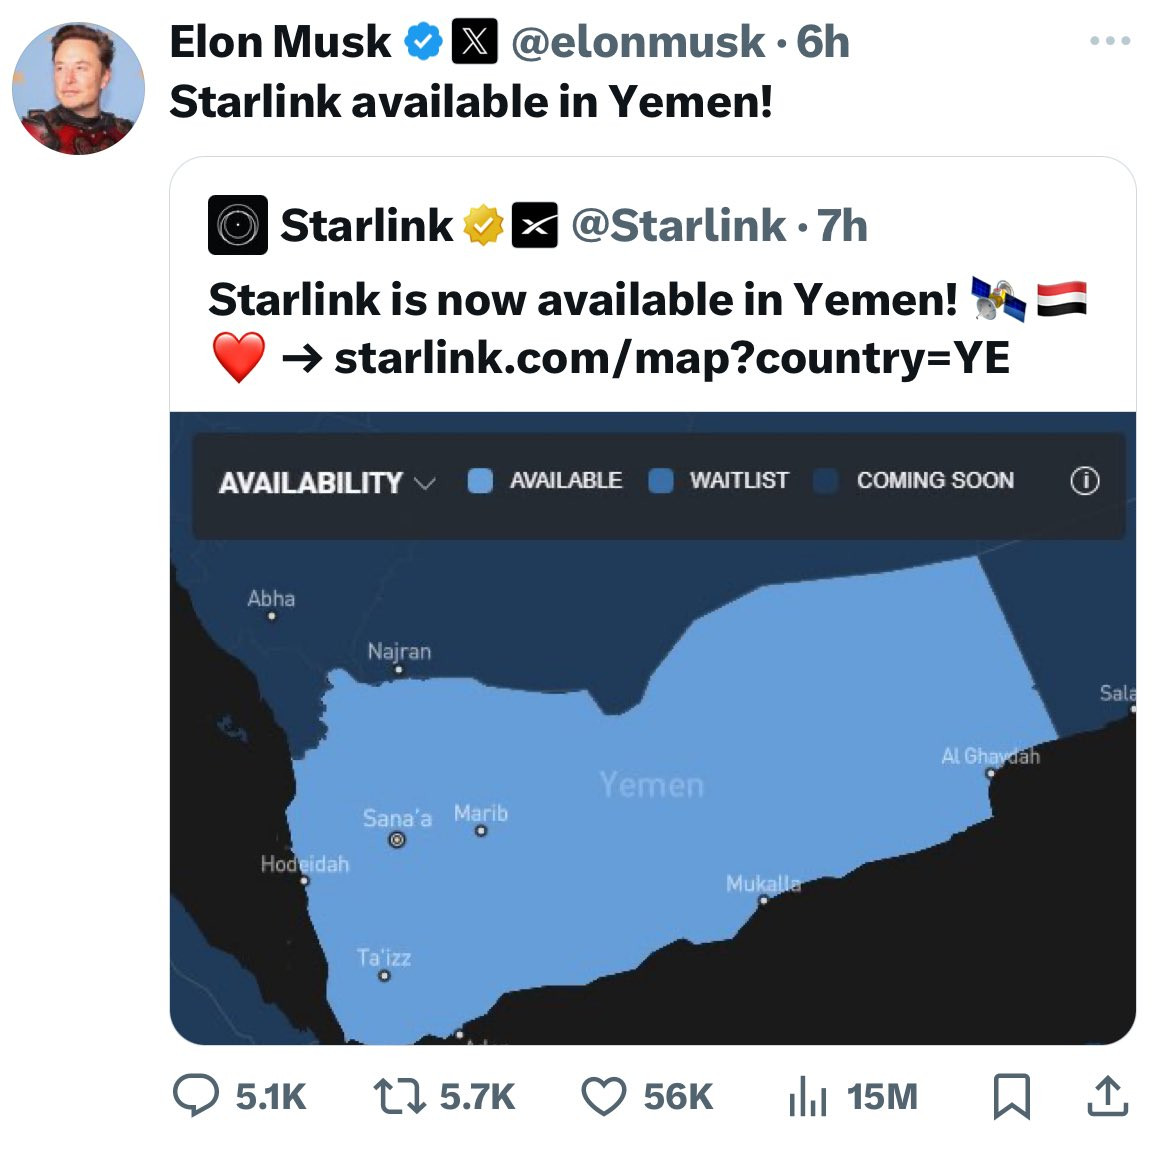This screenshot has width=1163, height=1153.
Task: Click the SpaceX affiliate badge beside Starlink
Action: click(535, 225)
